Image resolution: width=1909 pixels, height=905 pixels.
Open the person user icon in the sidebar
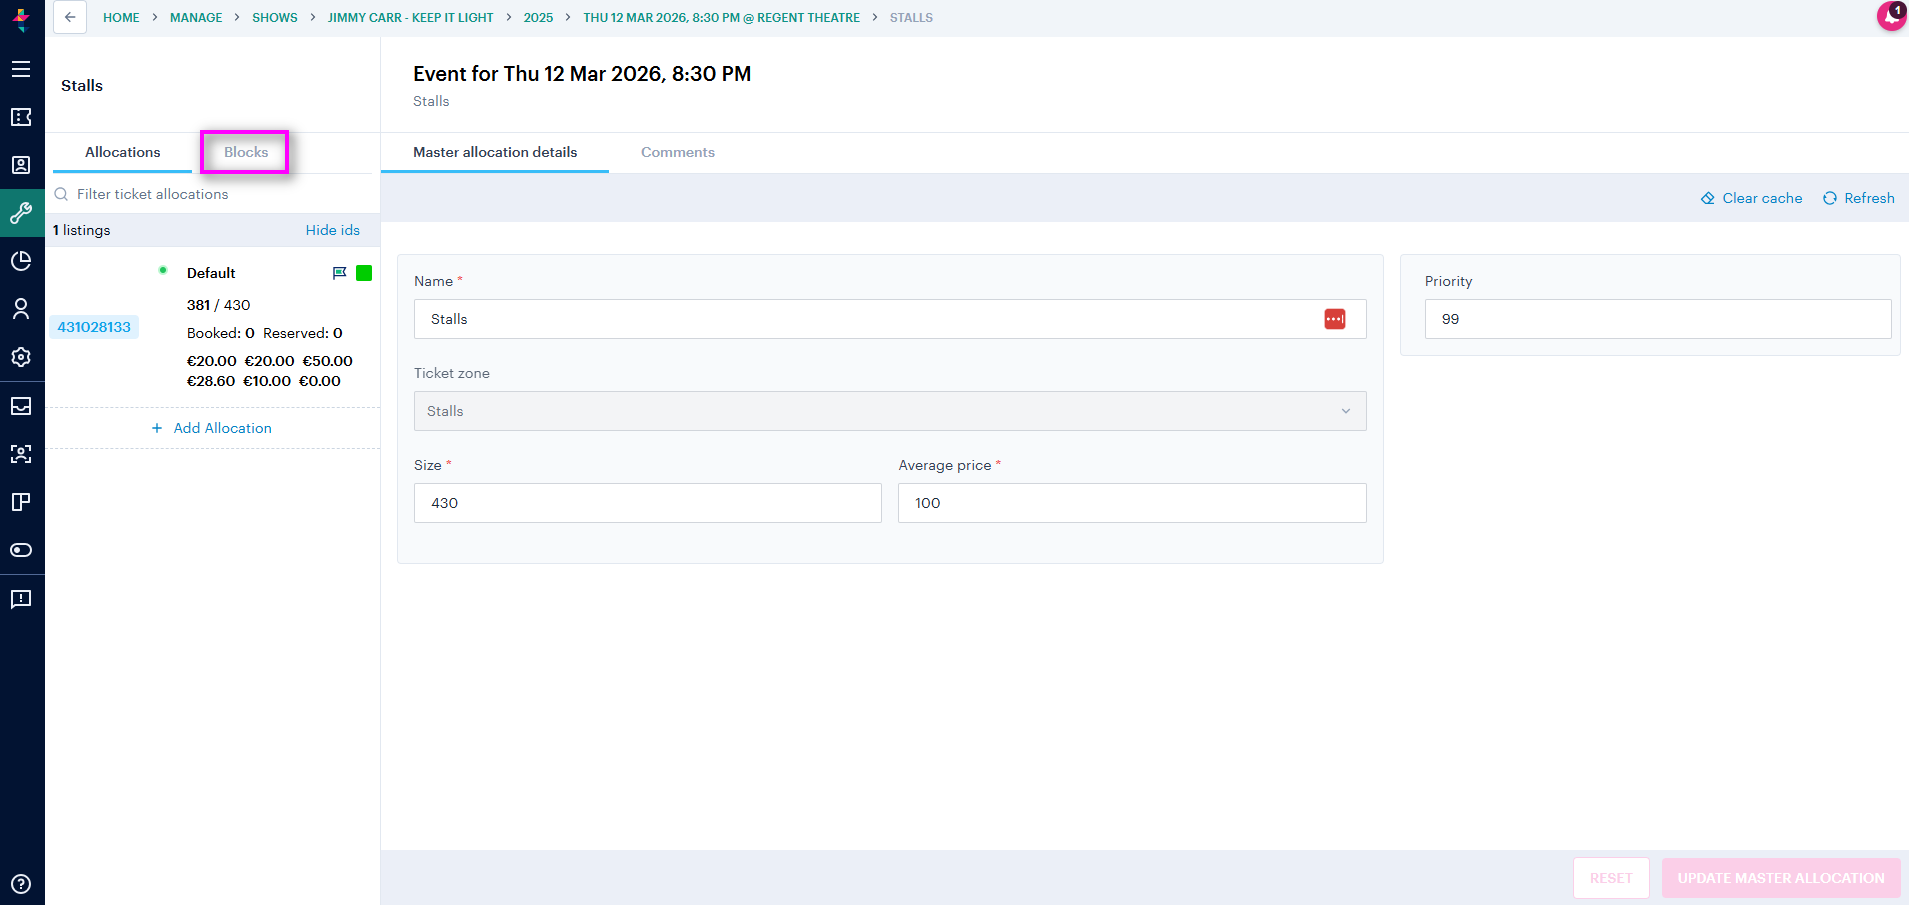tap(21, 309)
